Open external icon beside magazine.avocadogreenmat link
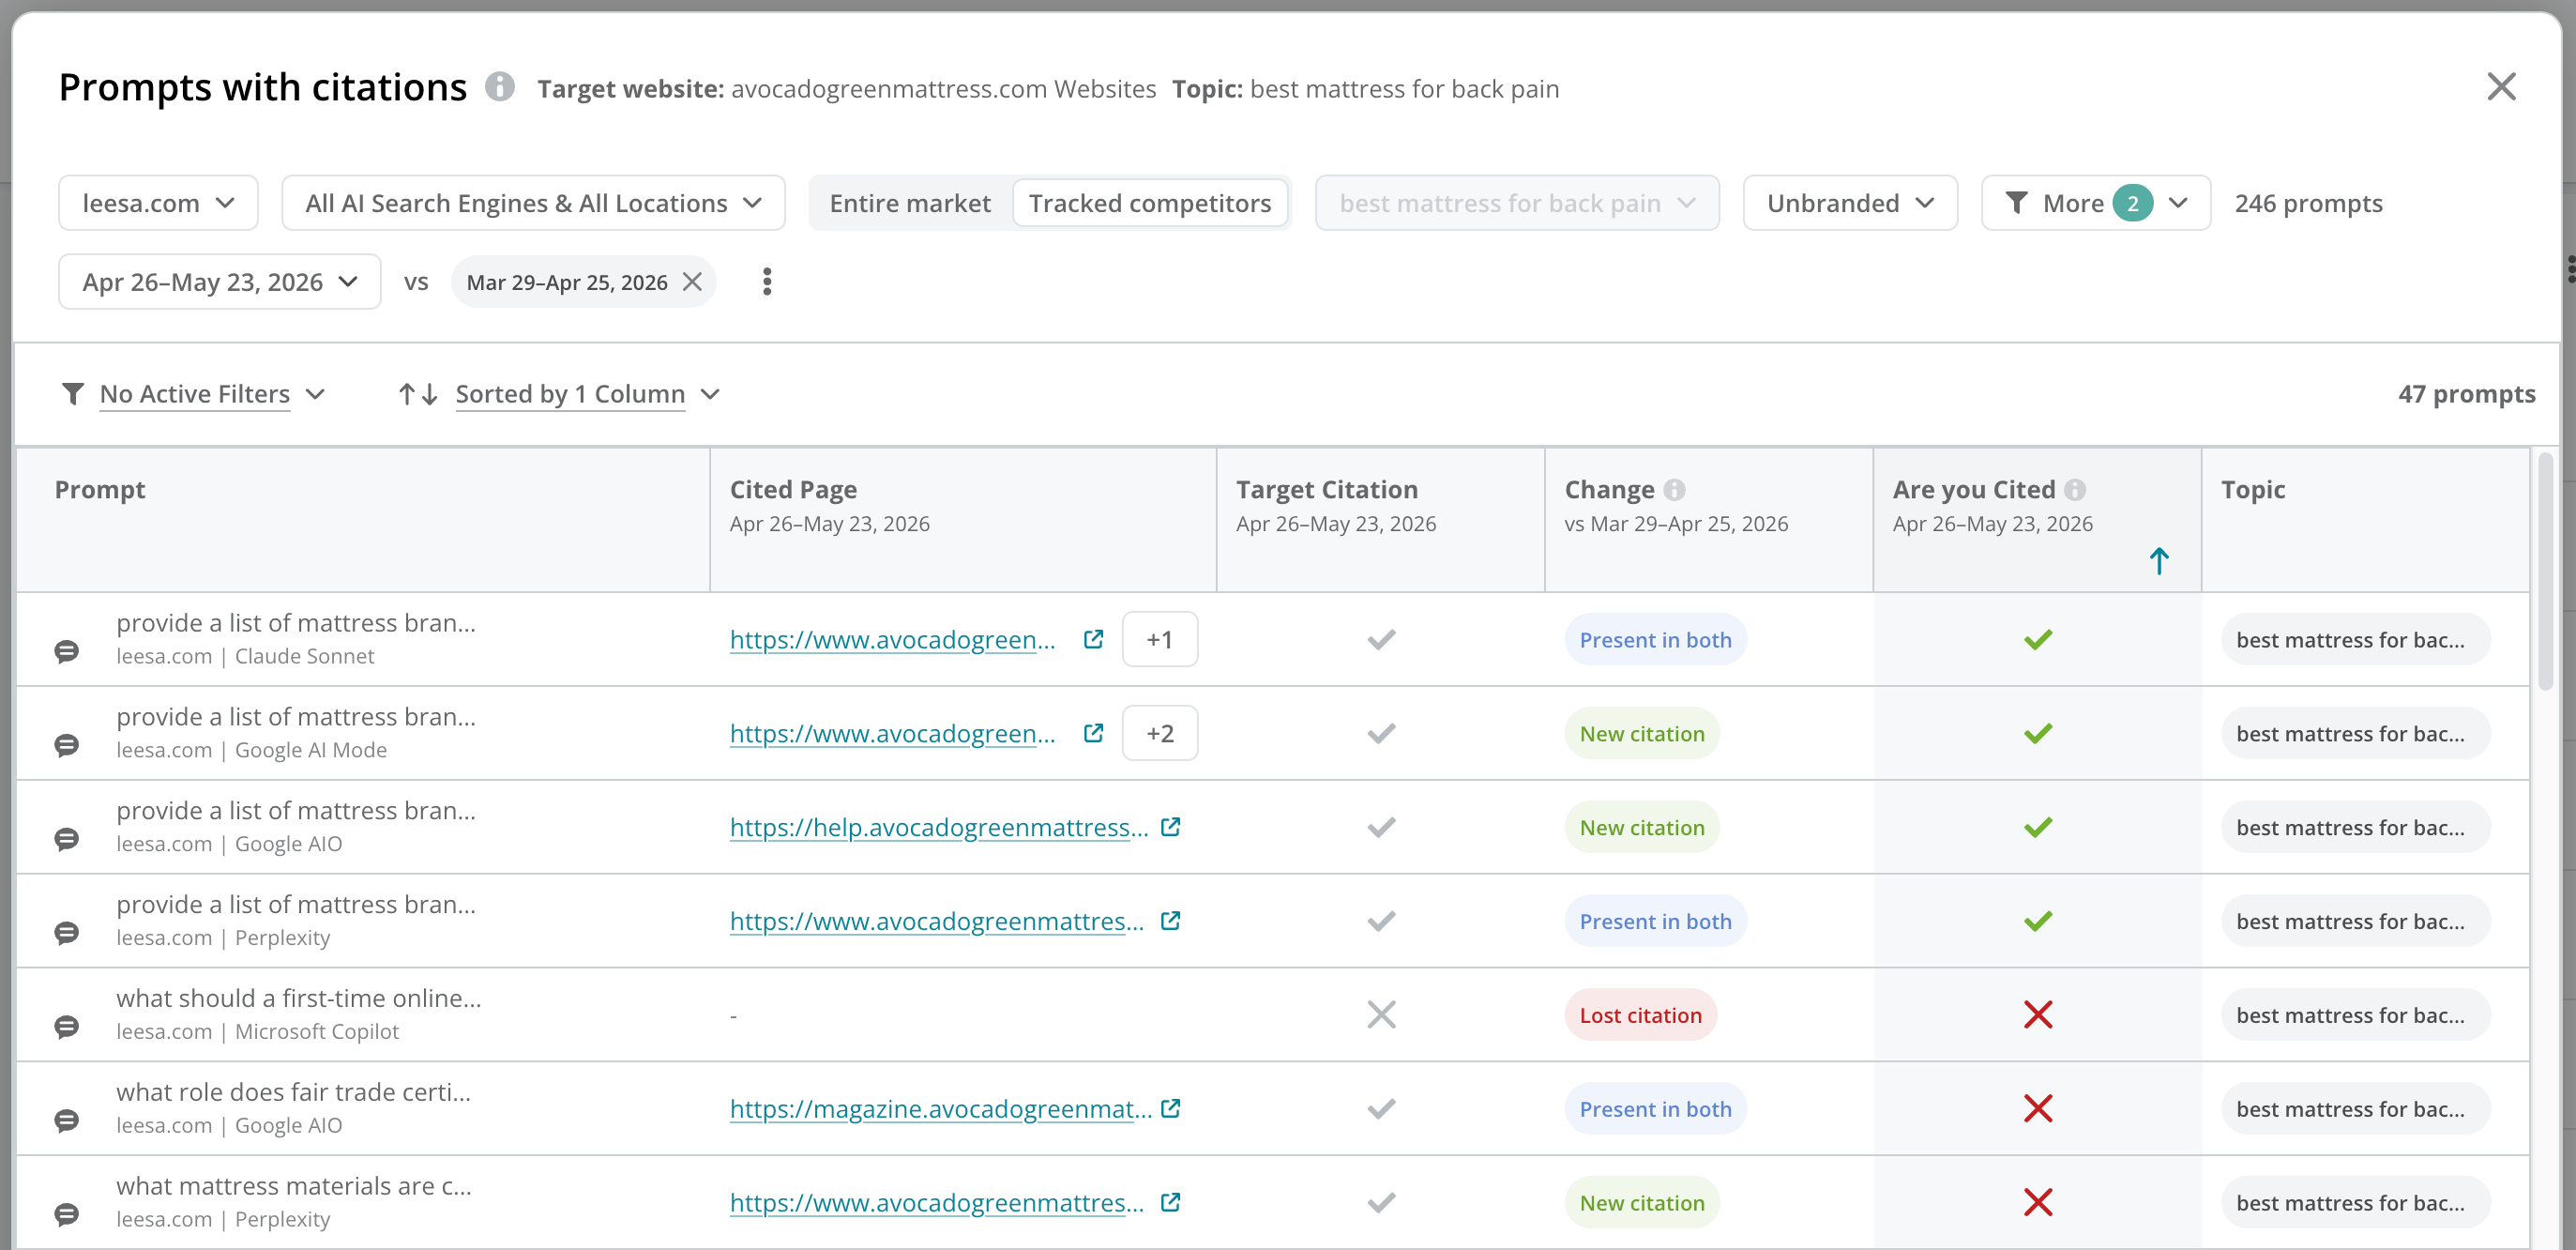This screenshot has height=1250, width=2576. point(1170,1108)
